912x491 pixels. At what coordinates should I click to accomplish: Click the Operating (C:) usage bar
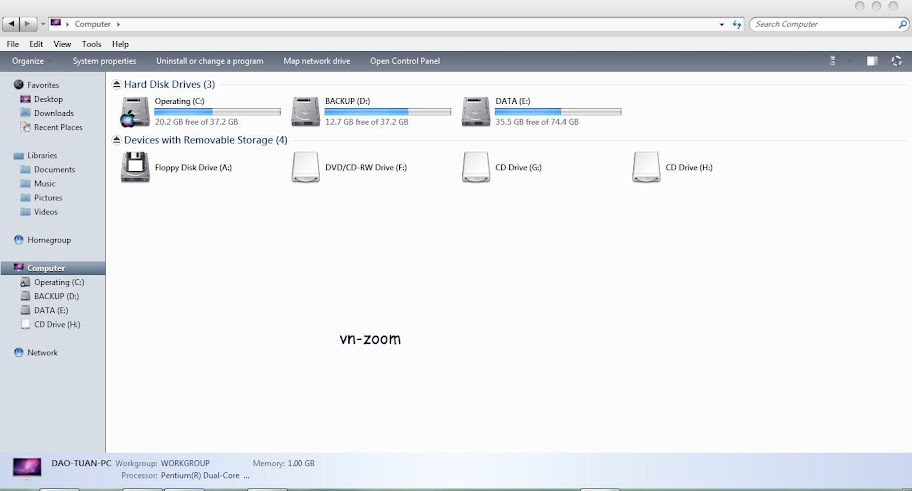tap(218, 112)
